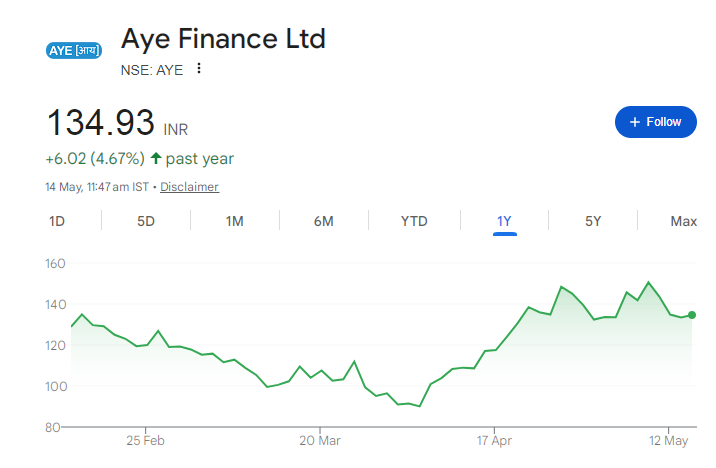Click the 100 y-axis label
716x468 pixels.
(x=55, y=387)
